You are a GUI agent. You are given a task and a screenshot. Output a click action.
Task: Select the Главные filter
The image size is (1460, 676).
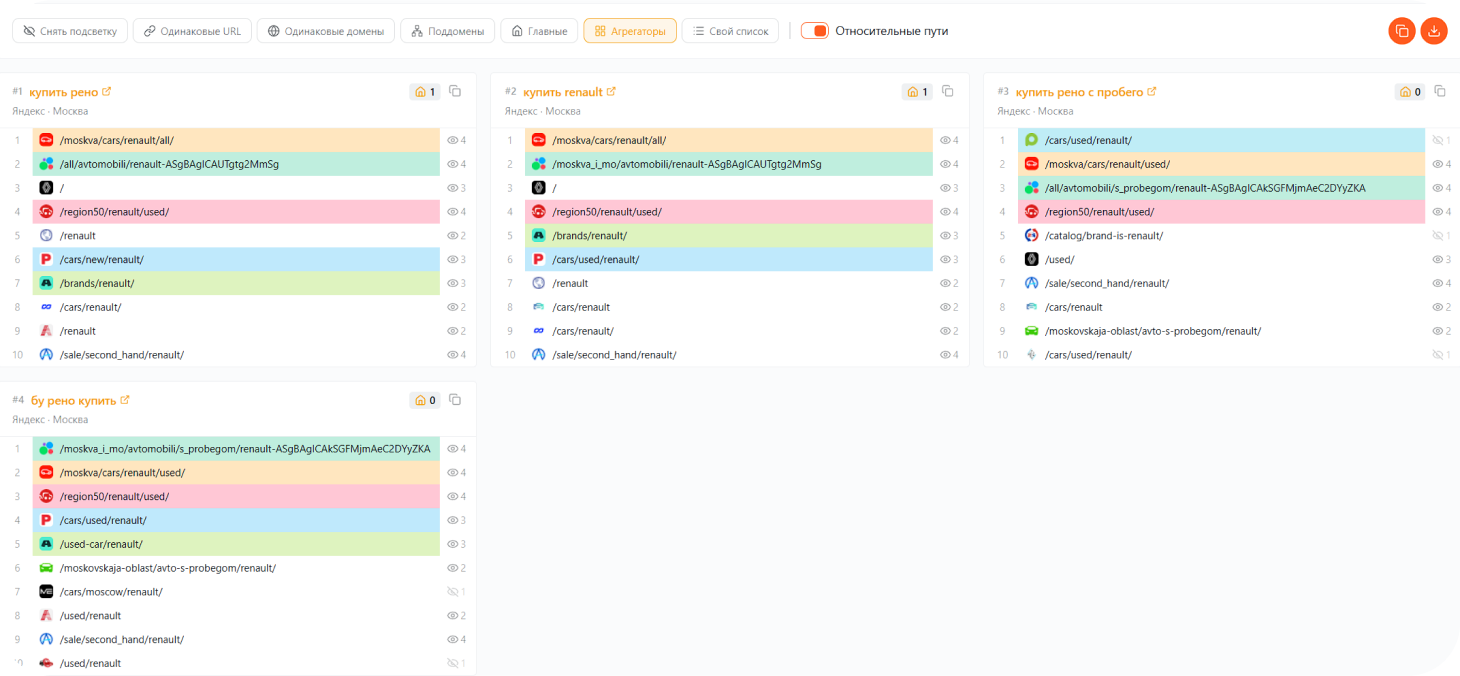[539, 31]
